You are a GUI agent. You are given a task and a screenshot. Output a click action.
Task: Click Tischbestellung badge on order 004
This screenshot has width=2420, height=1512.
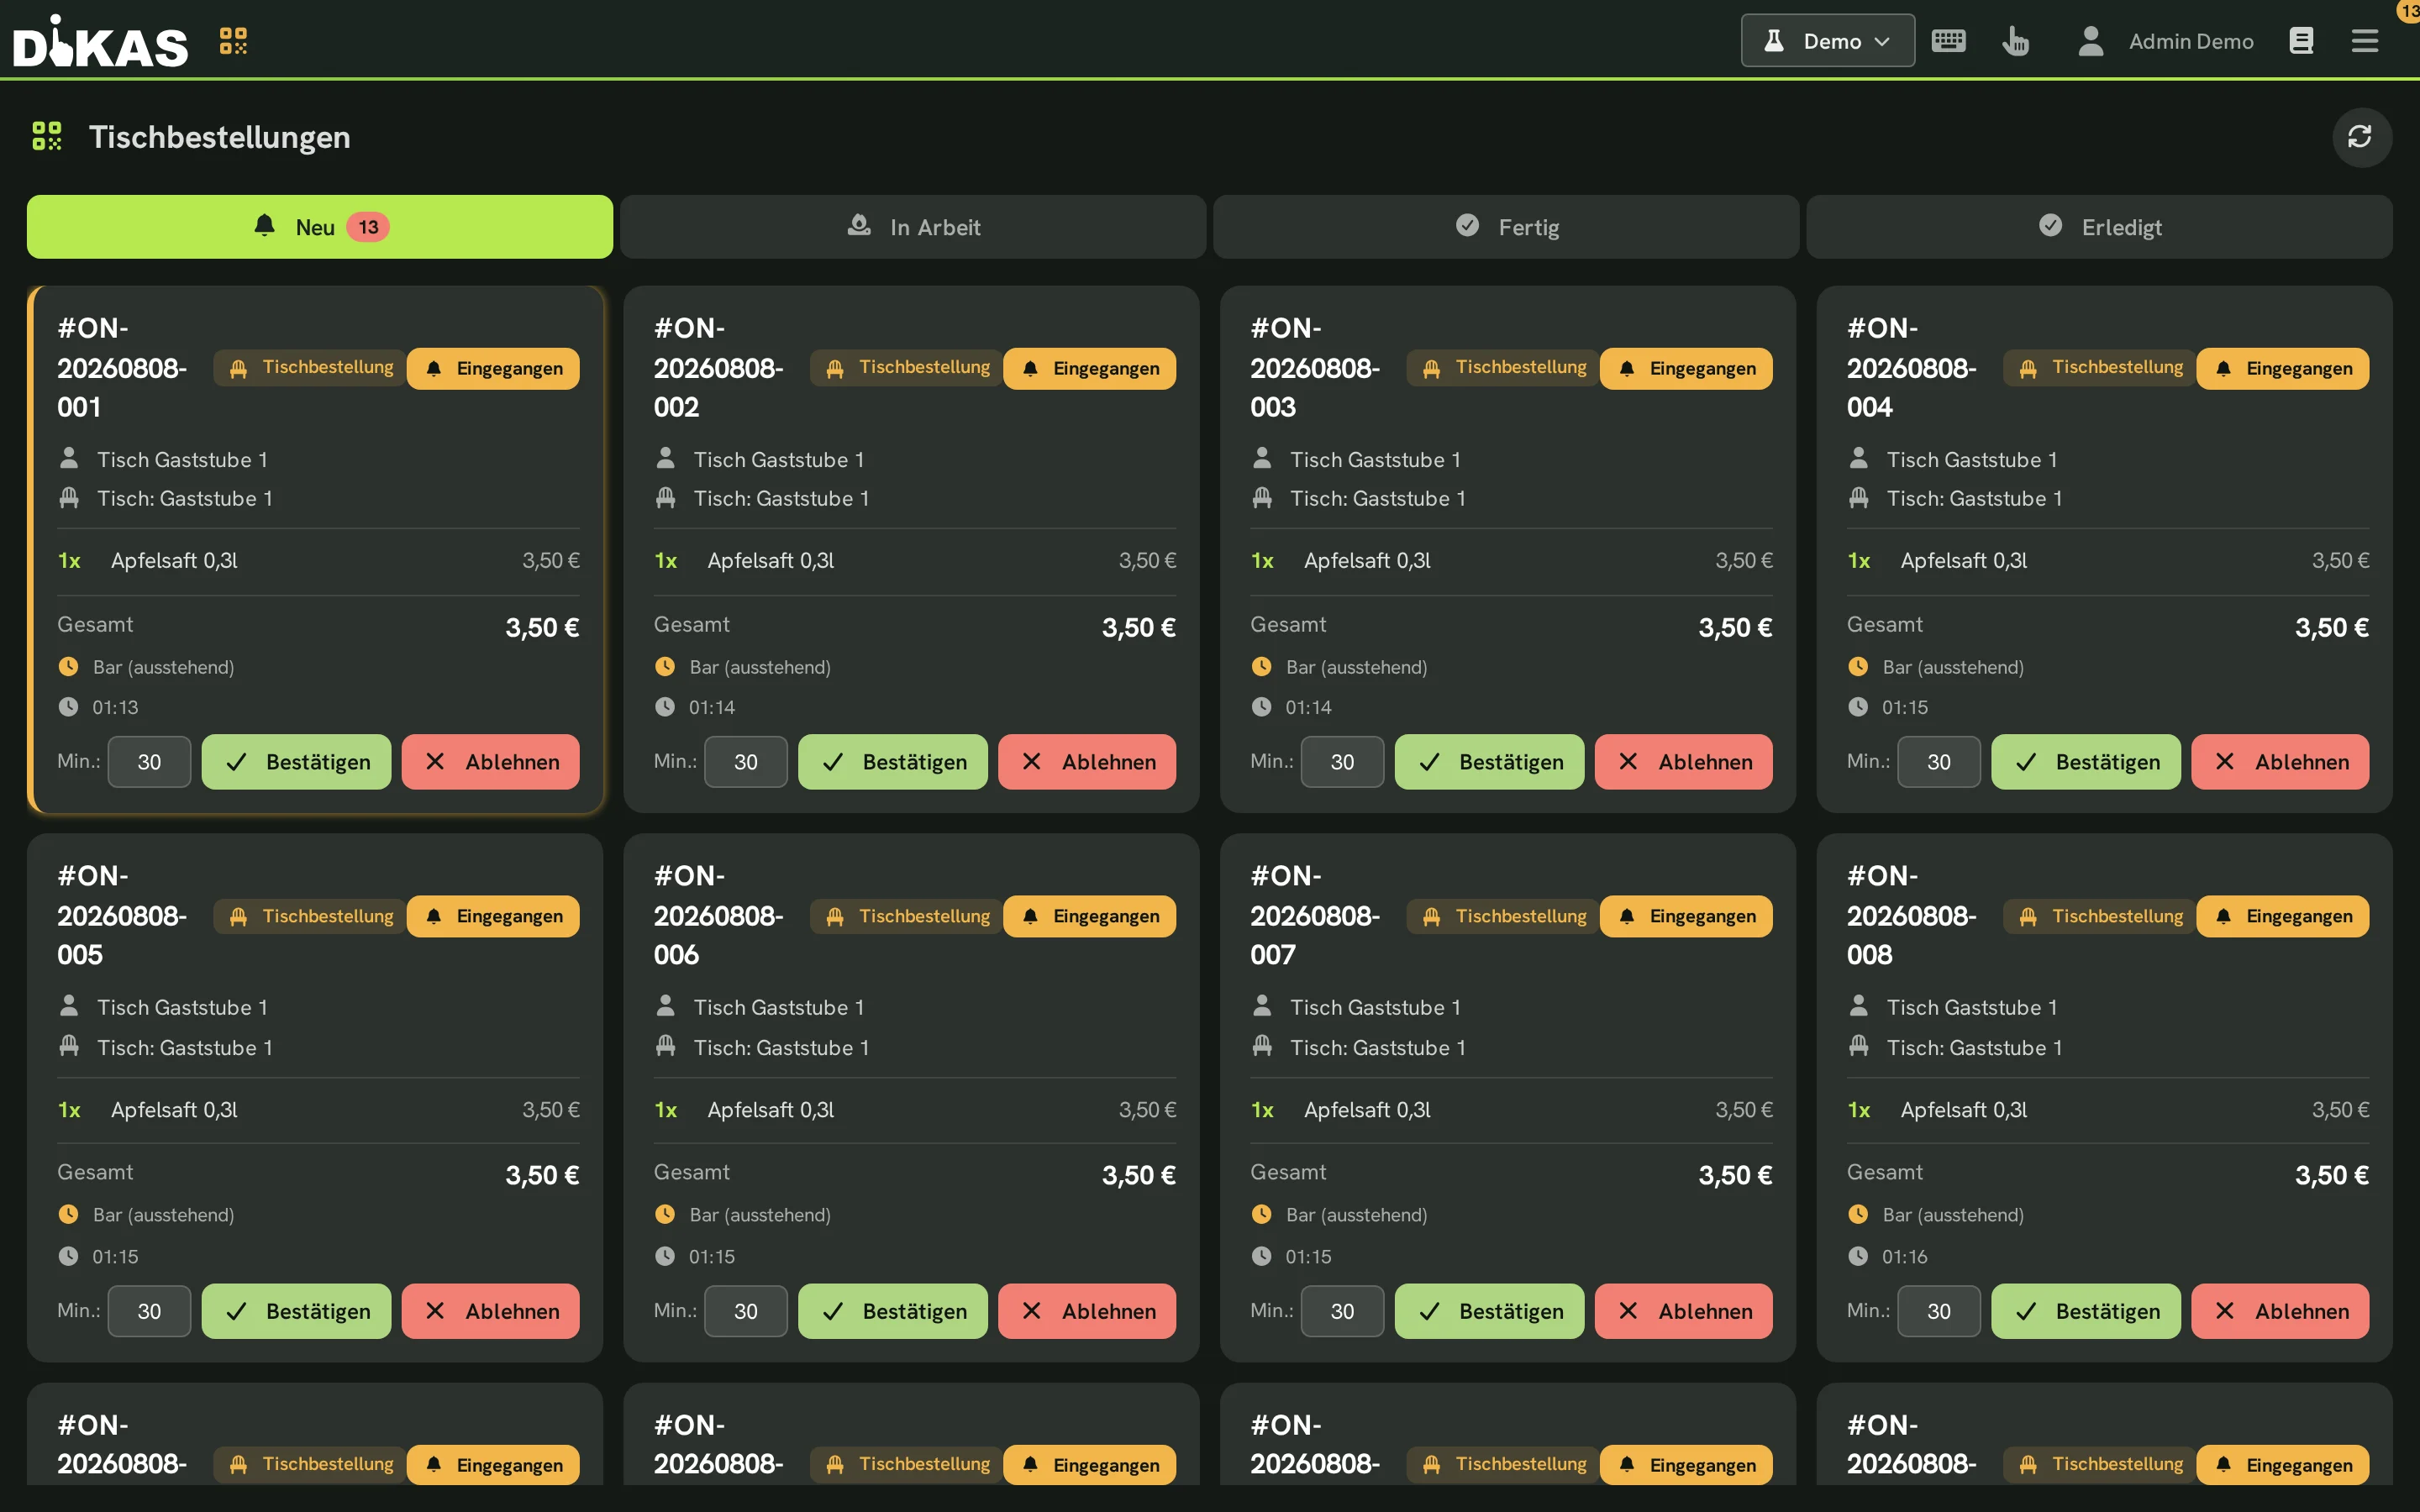point(2100,368)
